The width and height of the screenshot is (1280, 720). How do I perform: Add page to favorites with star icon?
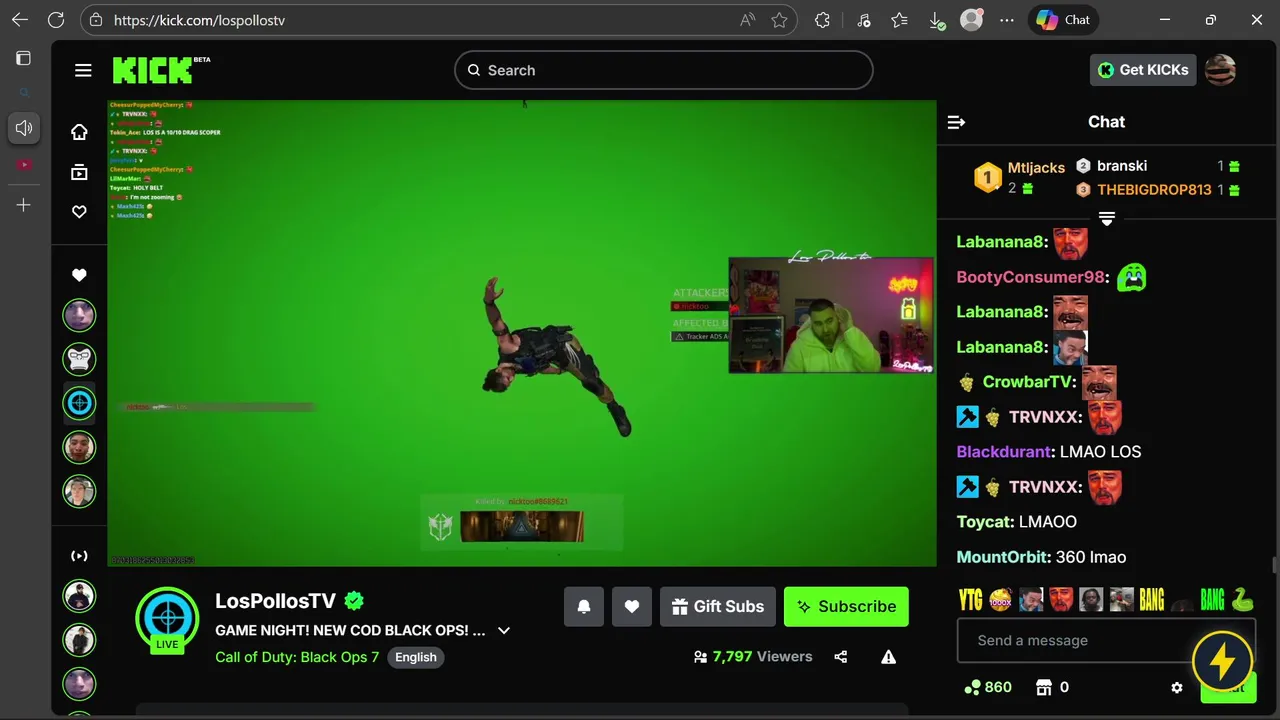779,20
